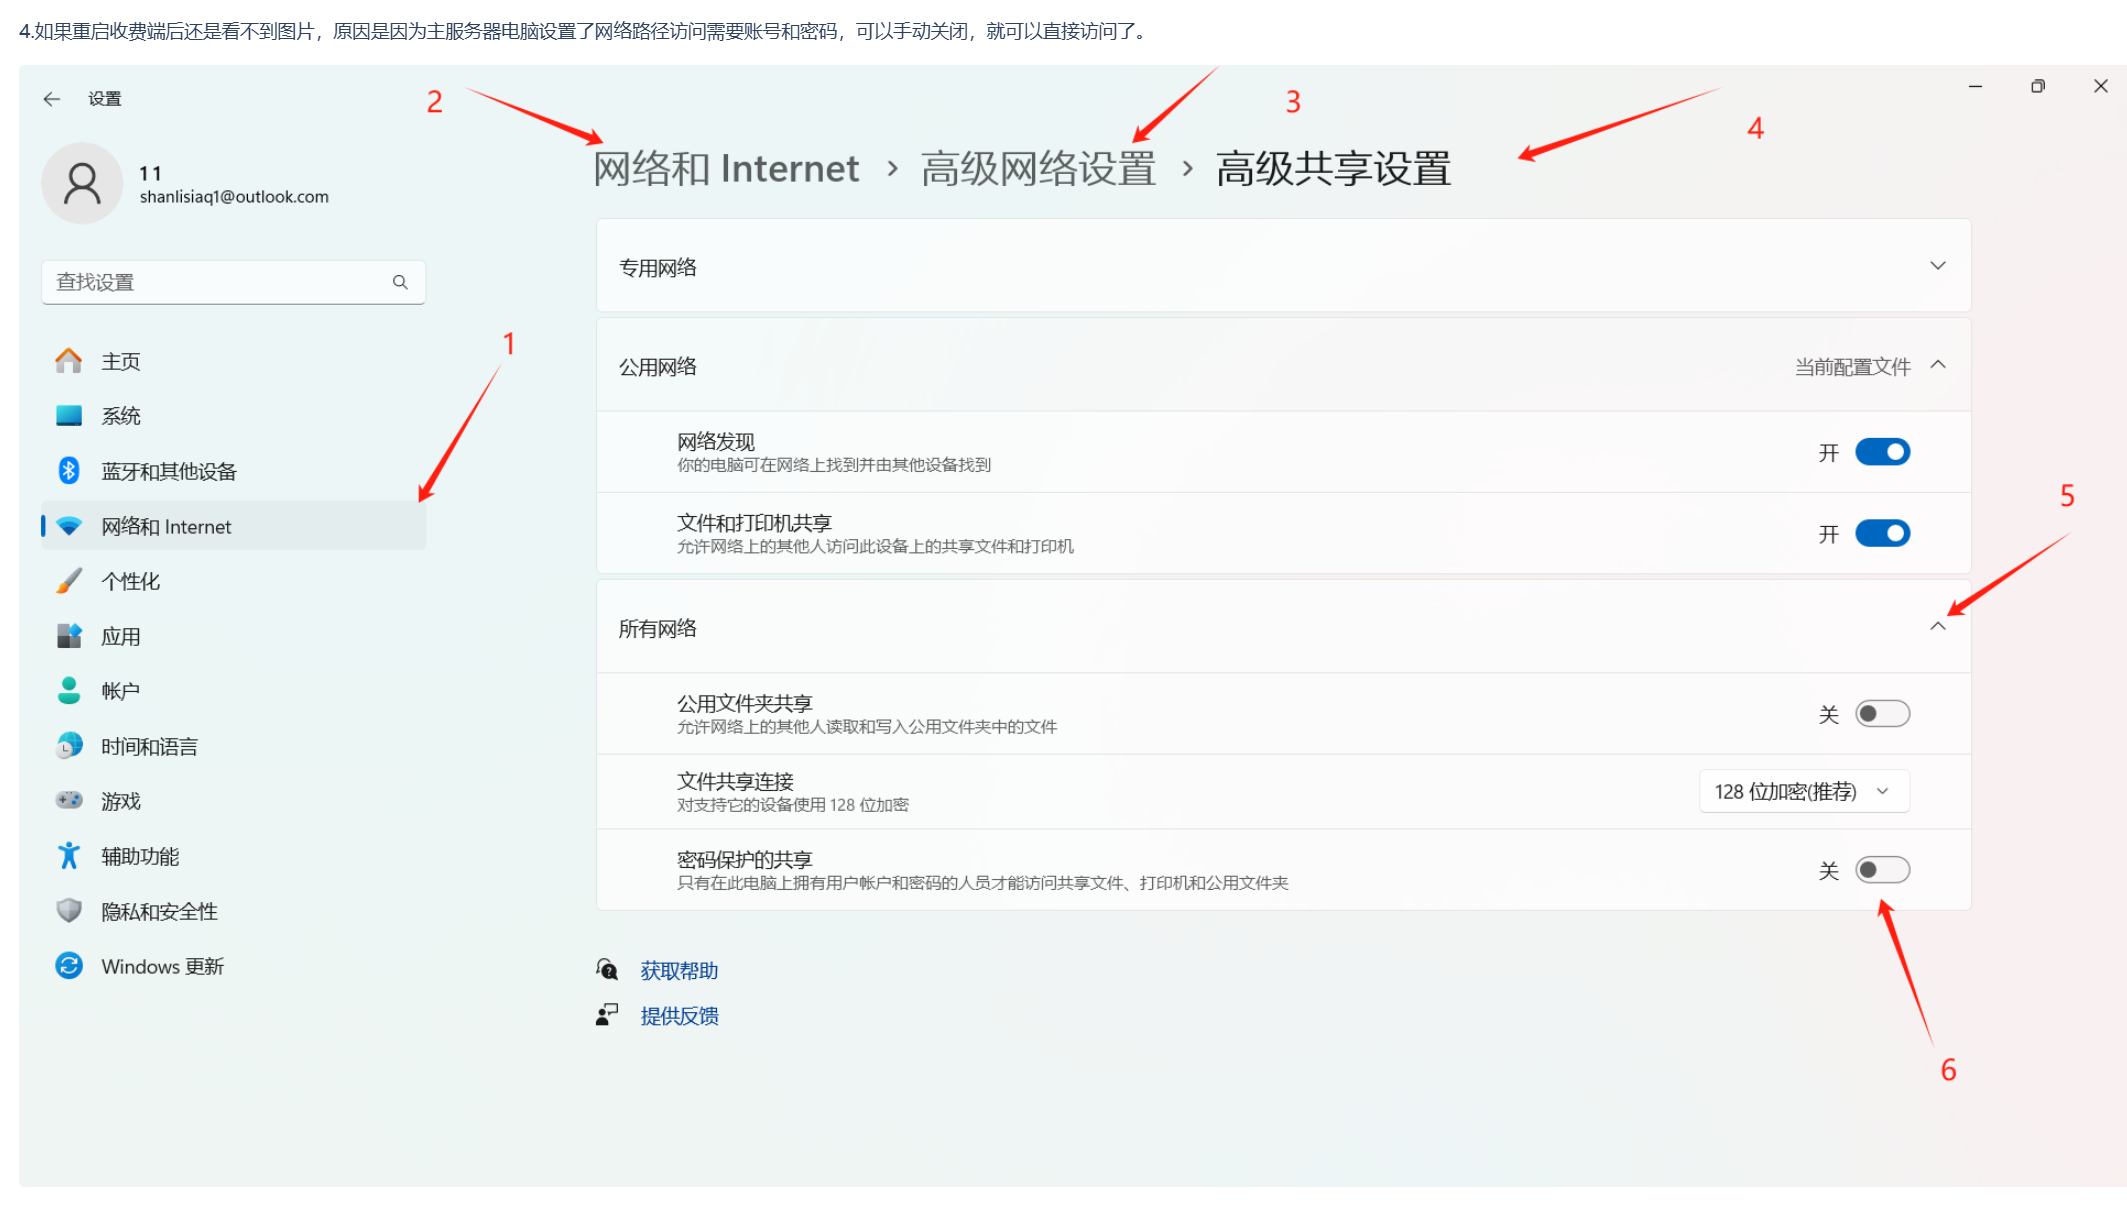Open the 128 位加密(推荐) dropdown
The image size is (2127, 1214).
point(1804,792)
